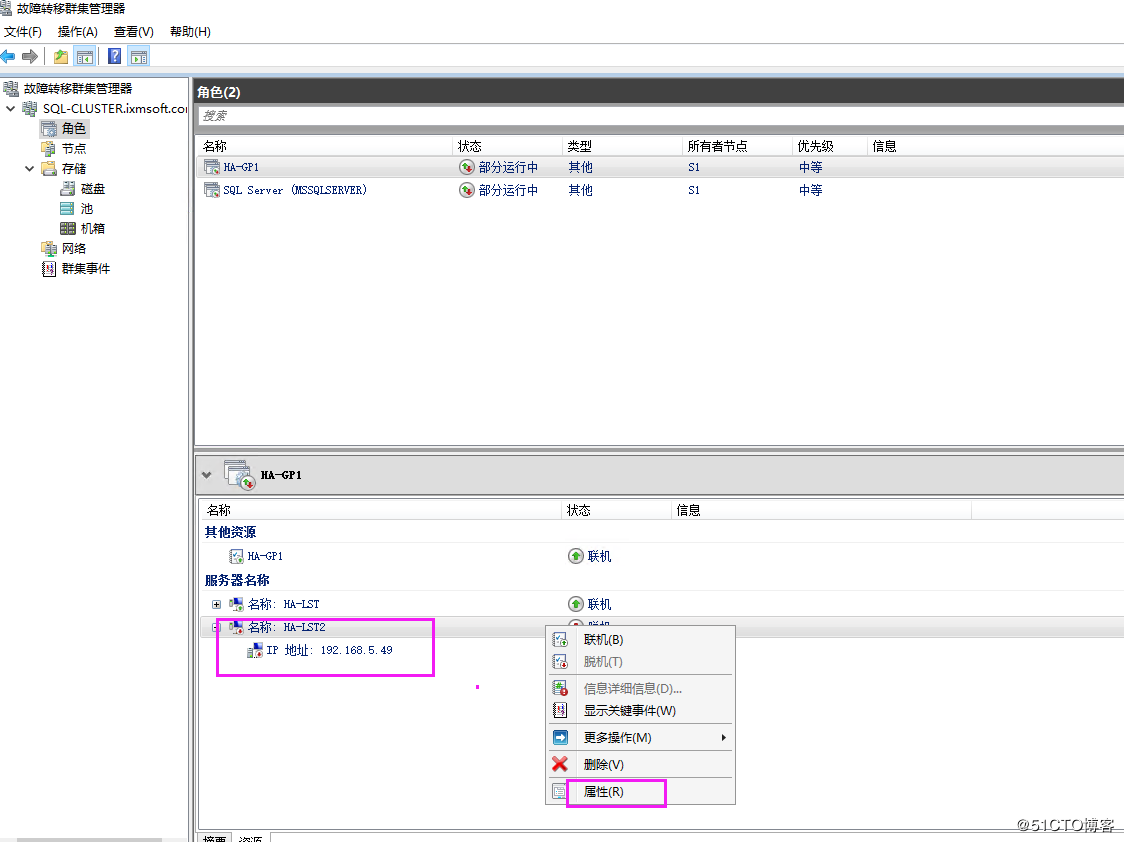Open the 查看(V) menu

tap(132, 31)
